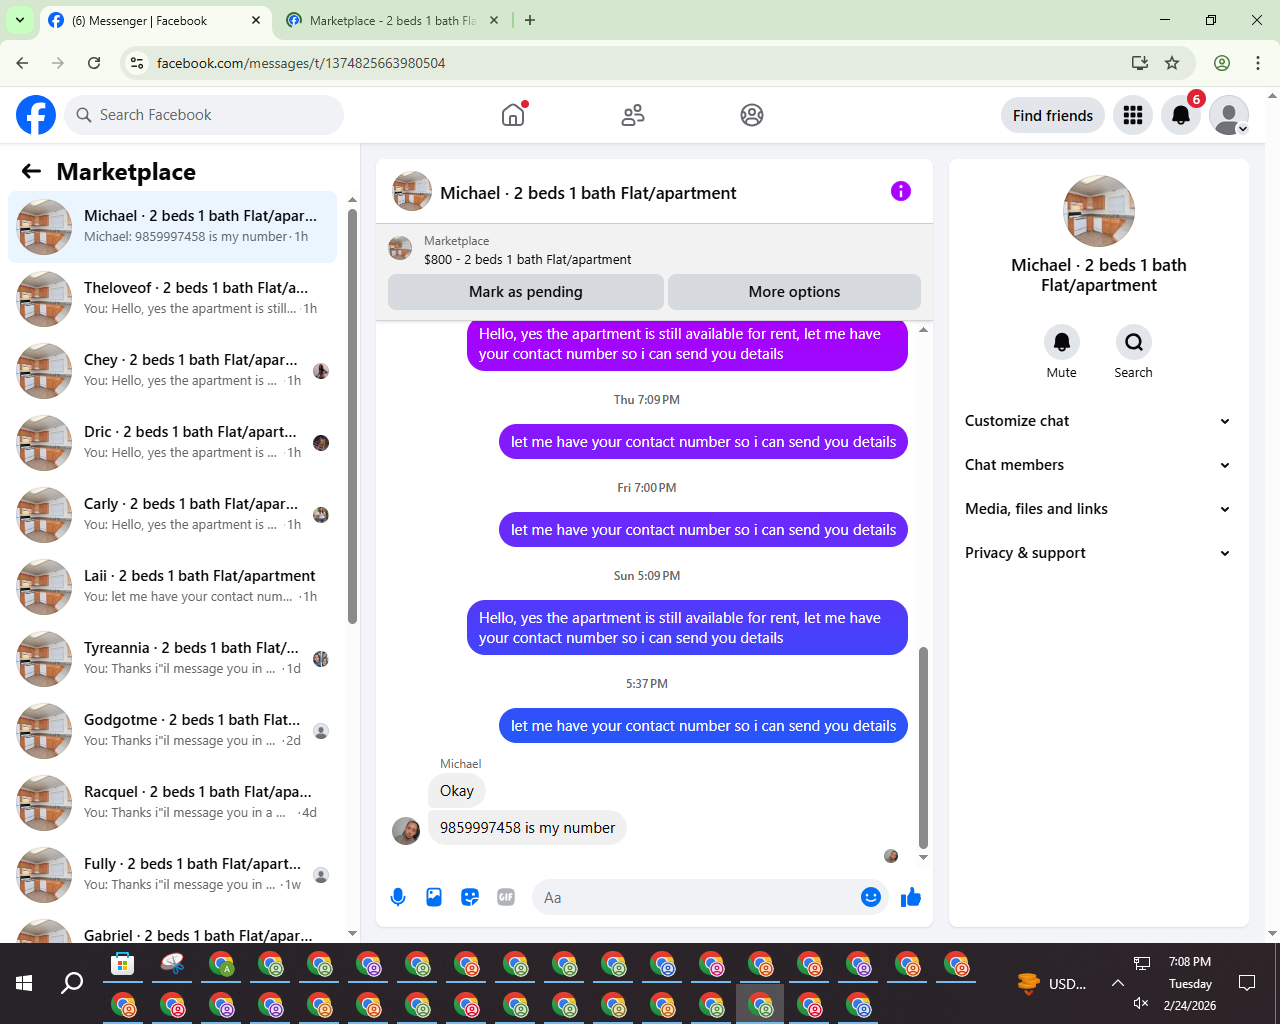Search in conversation icon in the details panel
Screen dimensions: 1280x1024
coord(1134,342)
